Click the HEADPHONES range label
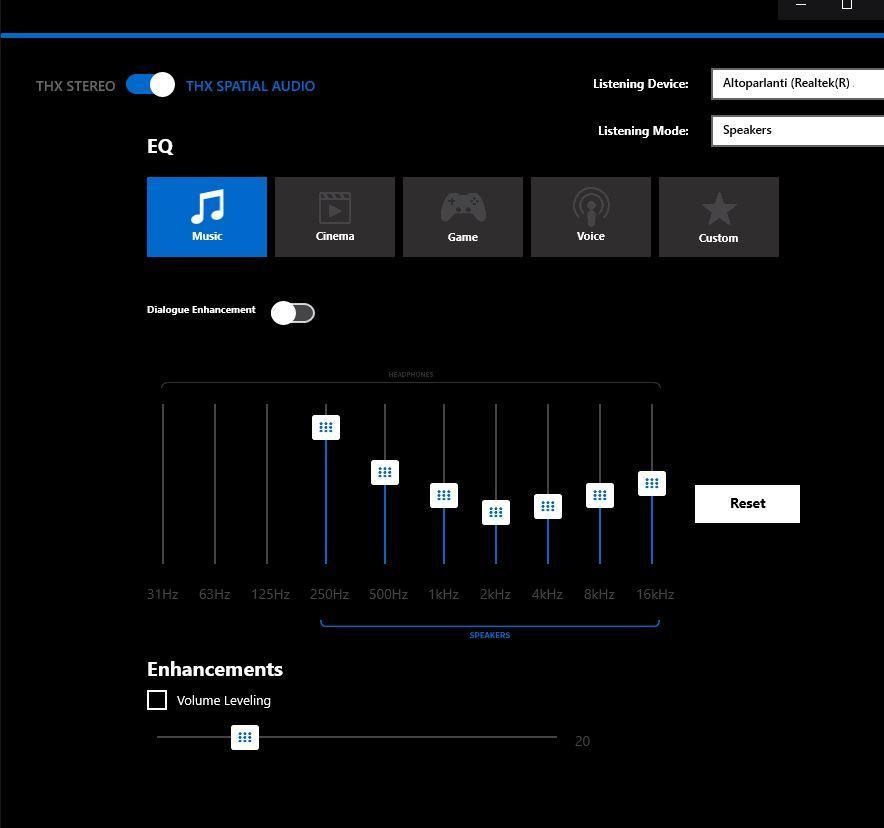The image size is (884, 828). pyautogui.click(x=411, y=374)
